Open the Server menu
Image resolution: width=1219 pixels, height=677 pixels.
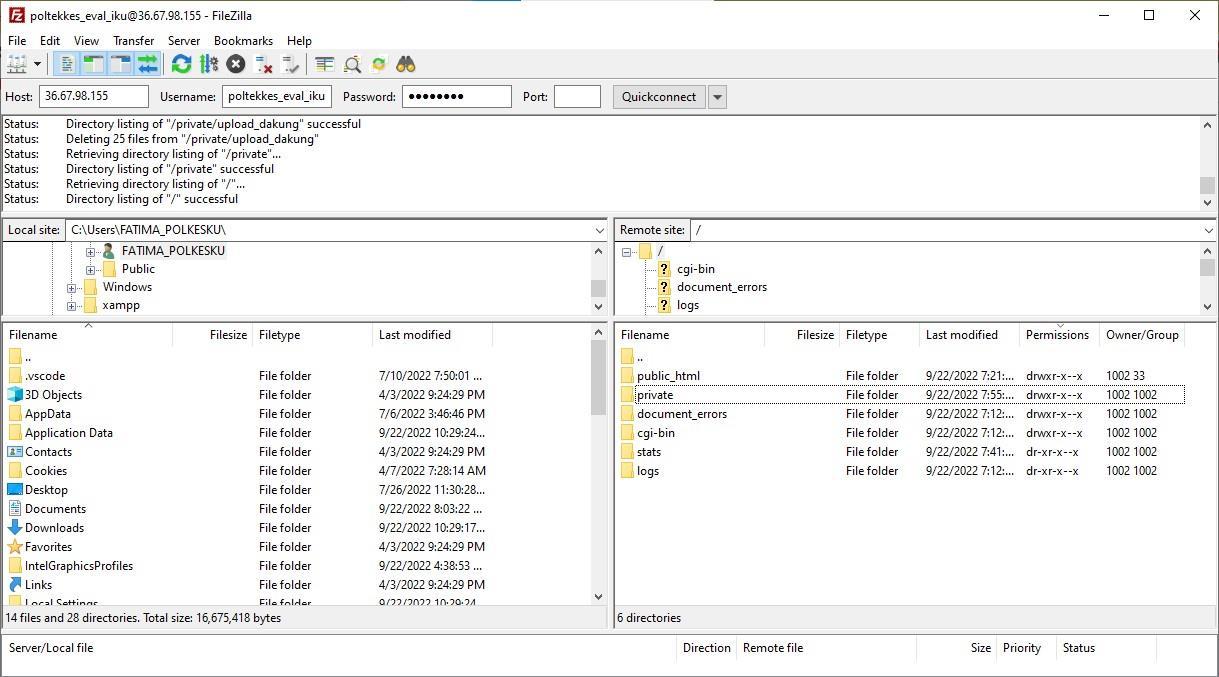point(184,40)
